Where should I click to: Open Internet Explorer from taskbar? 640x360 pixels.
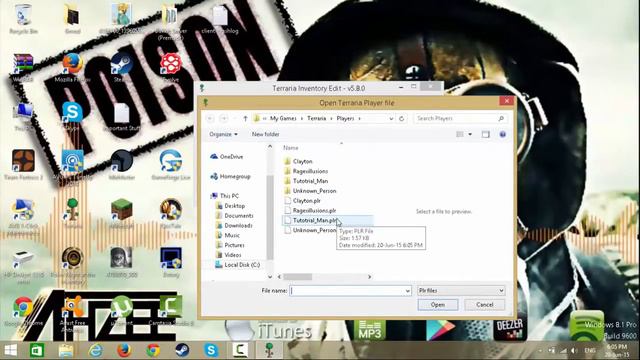96,350
